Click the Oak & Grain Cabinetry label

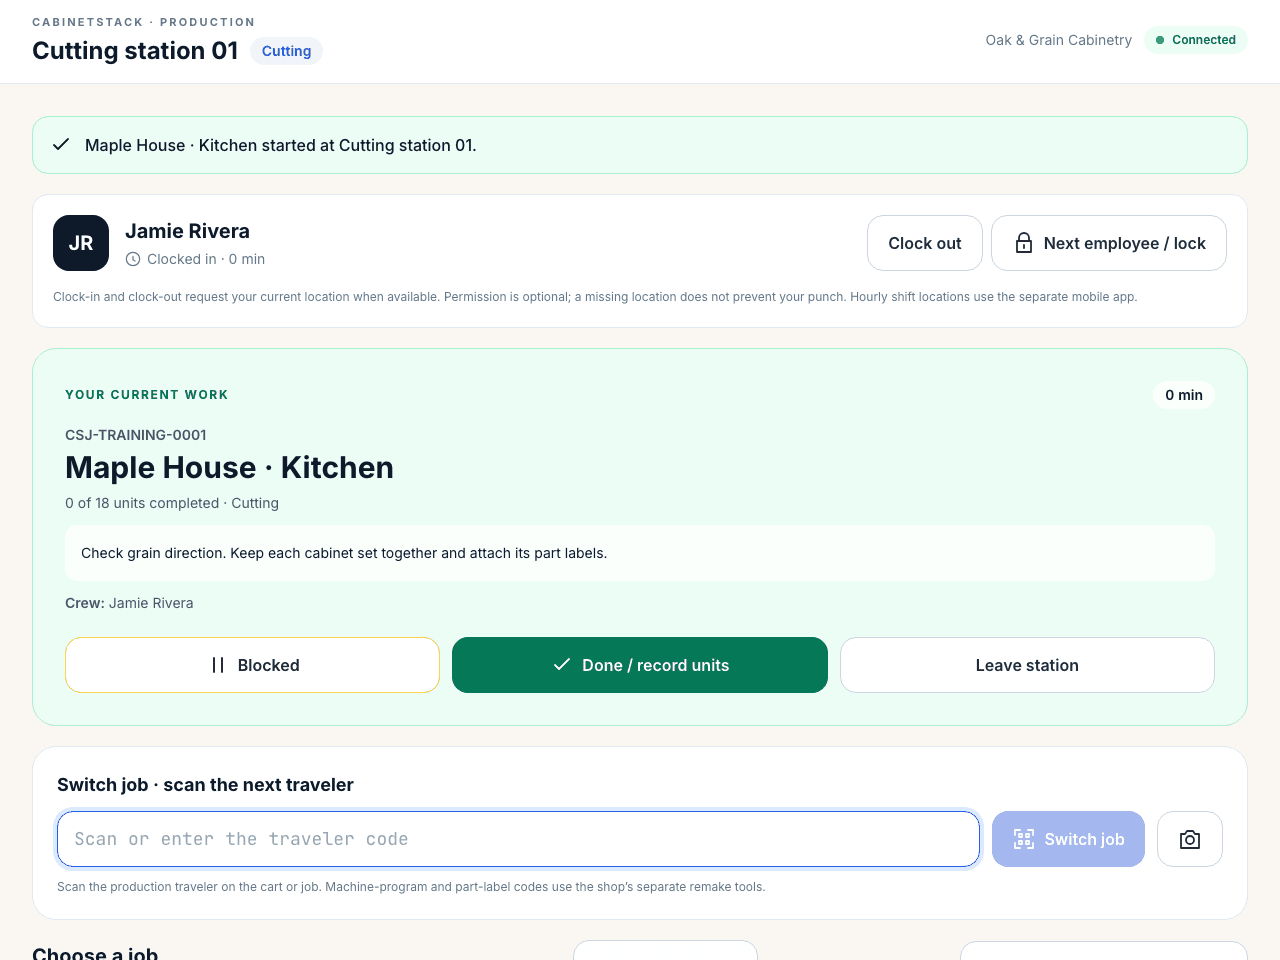(x=1059, y=40)
